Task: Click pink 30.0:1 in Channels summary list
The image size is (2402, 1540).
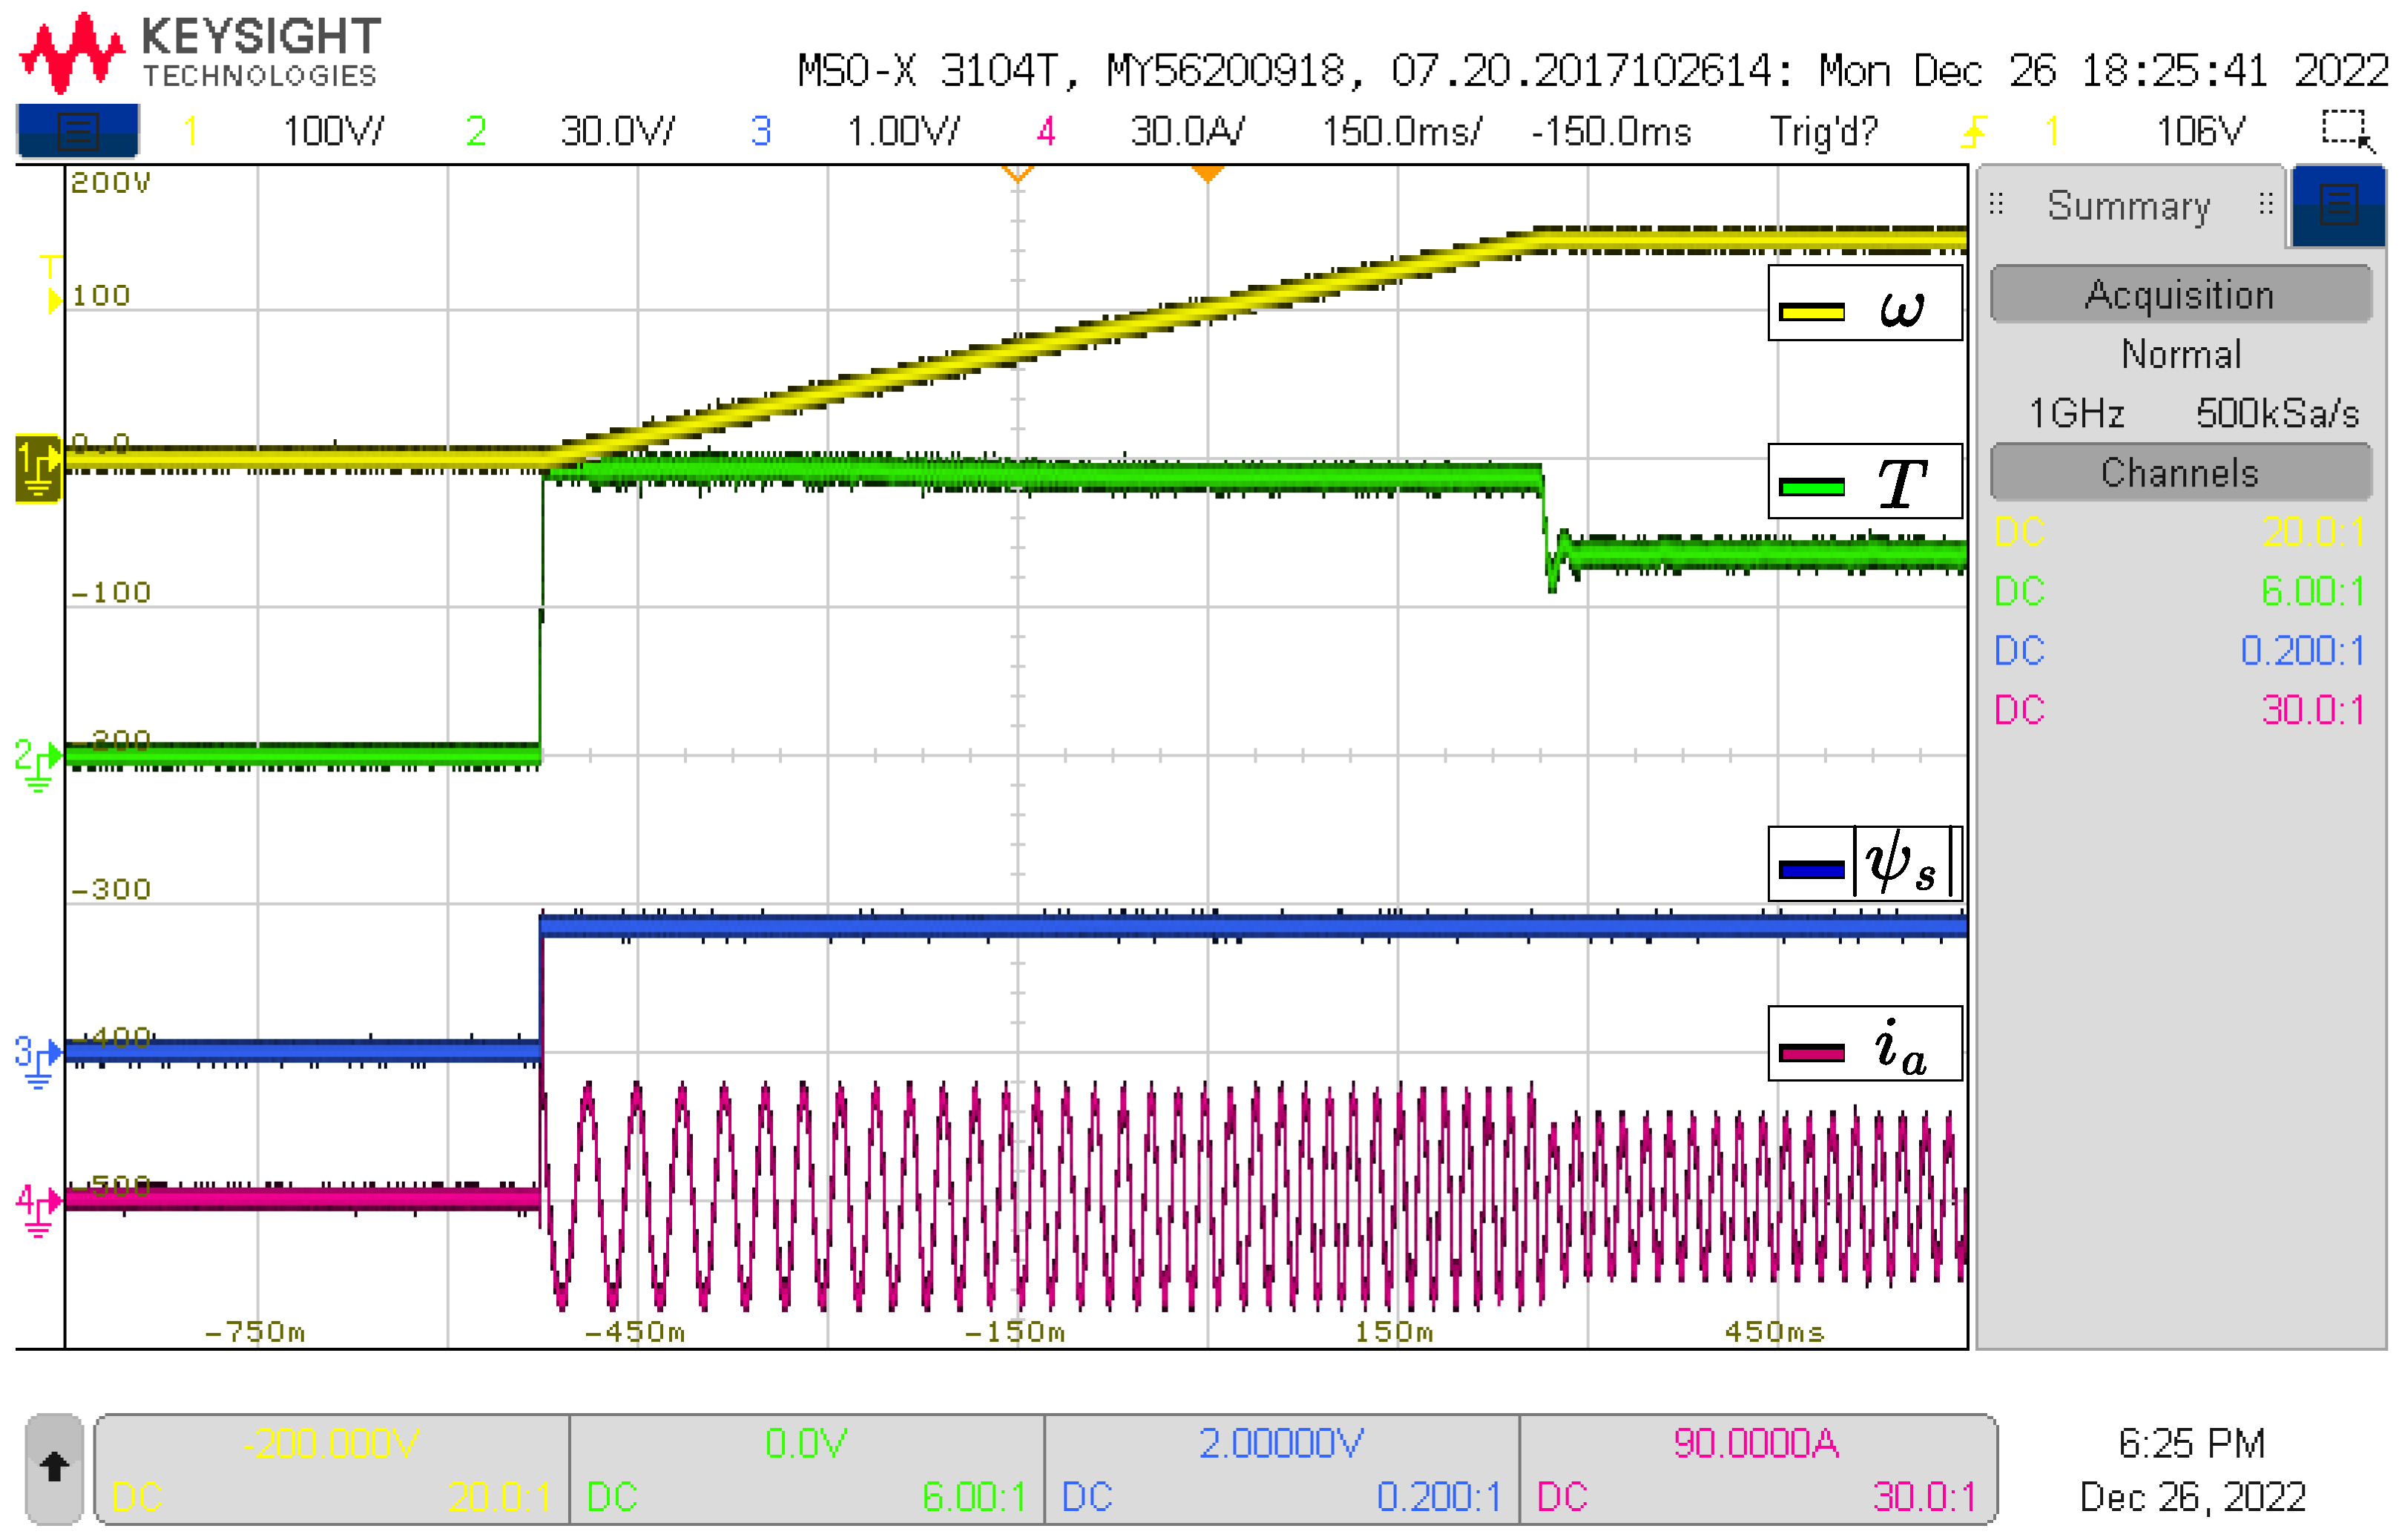Action: click(x=2313, y=710)
